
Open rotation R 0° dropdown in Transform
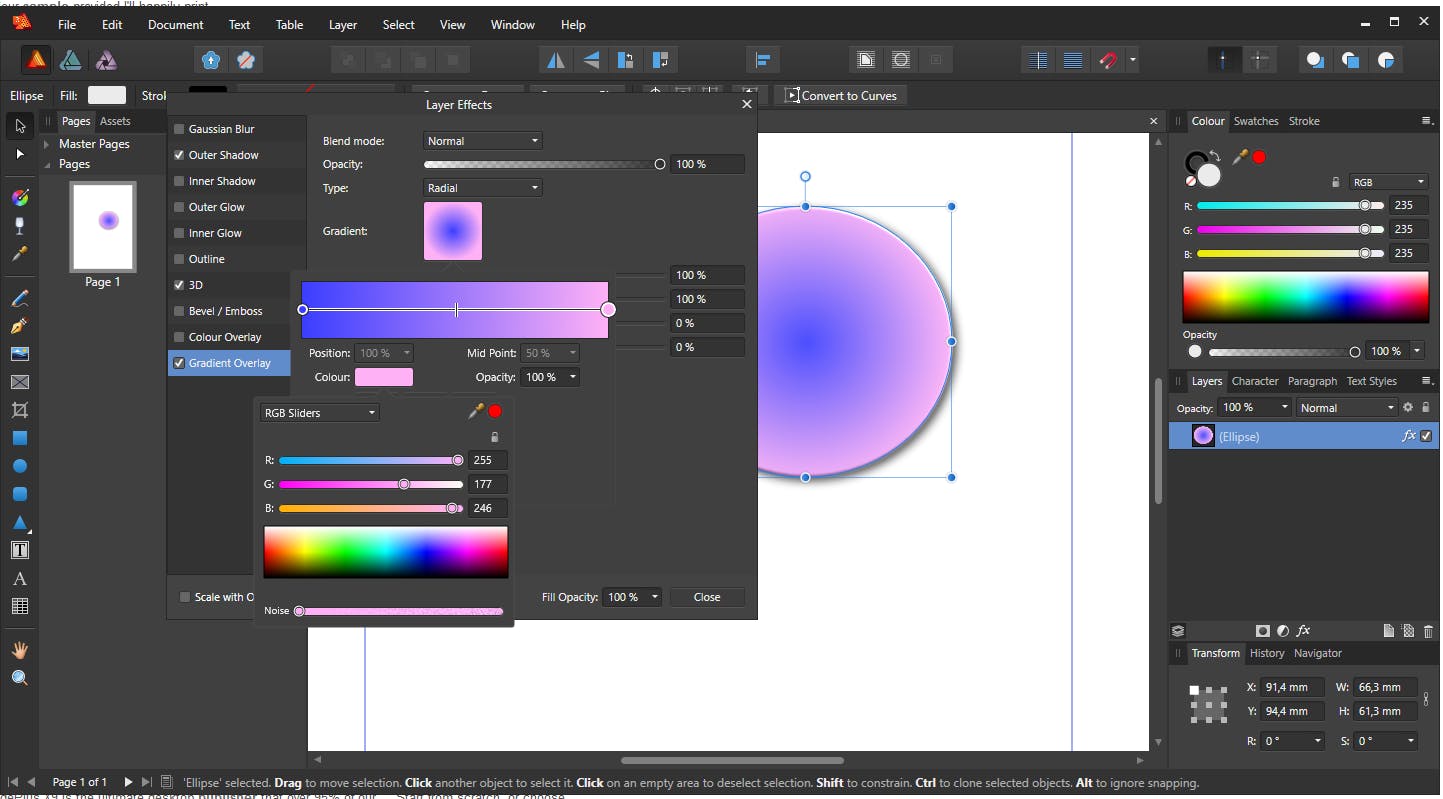click(x=1292, y=741)
